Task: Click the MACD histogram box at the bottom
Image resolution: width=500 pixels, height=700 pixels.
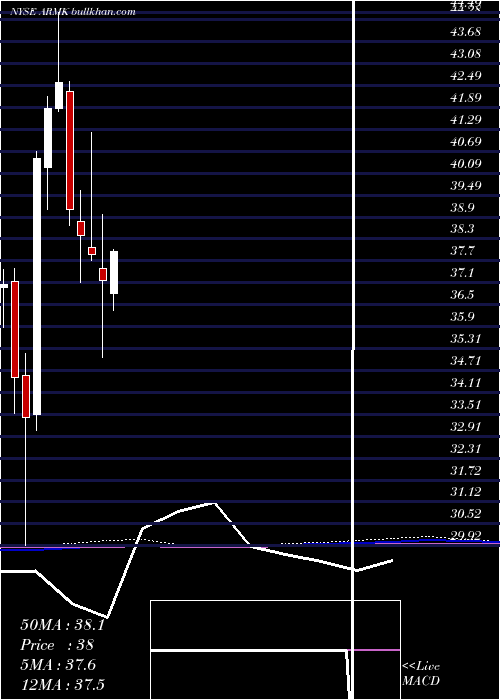Action: (275, 650)
